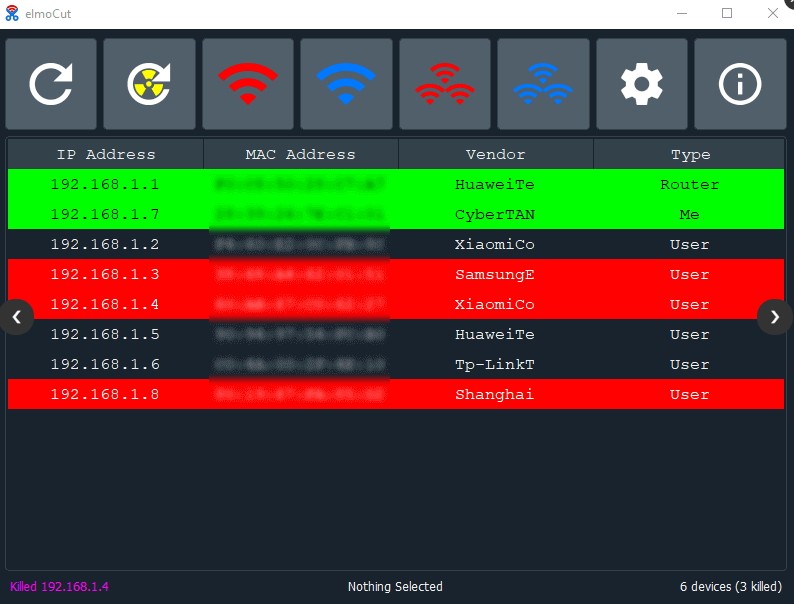
Task: Click the white refresh scan icon
Action: pyautogui.click(x=51, y=84)
